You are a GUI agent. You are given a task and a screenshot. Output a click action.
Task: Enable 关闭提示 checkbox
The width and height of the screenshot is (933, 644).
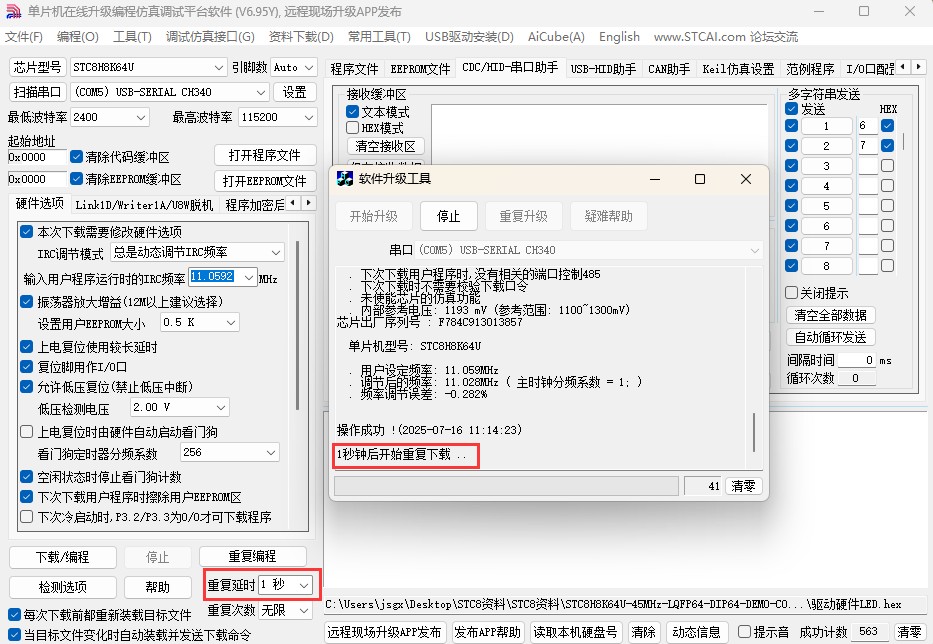[x=791, y=292]
